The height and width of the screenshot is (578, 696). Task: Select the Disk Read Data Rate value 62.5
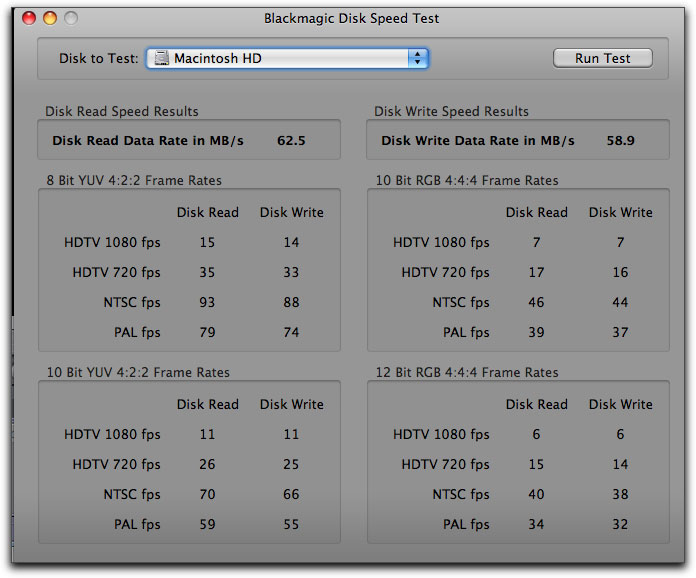pos(291,141)
